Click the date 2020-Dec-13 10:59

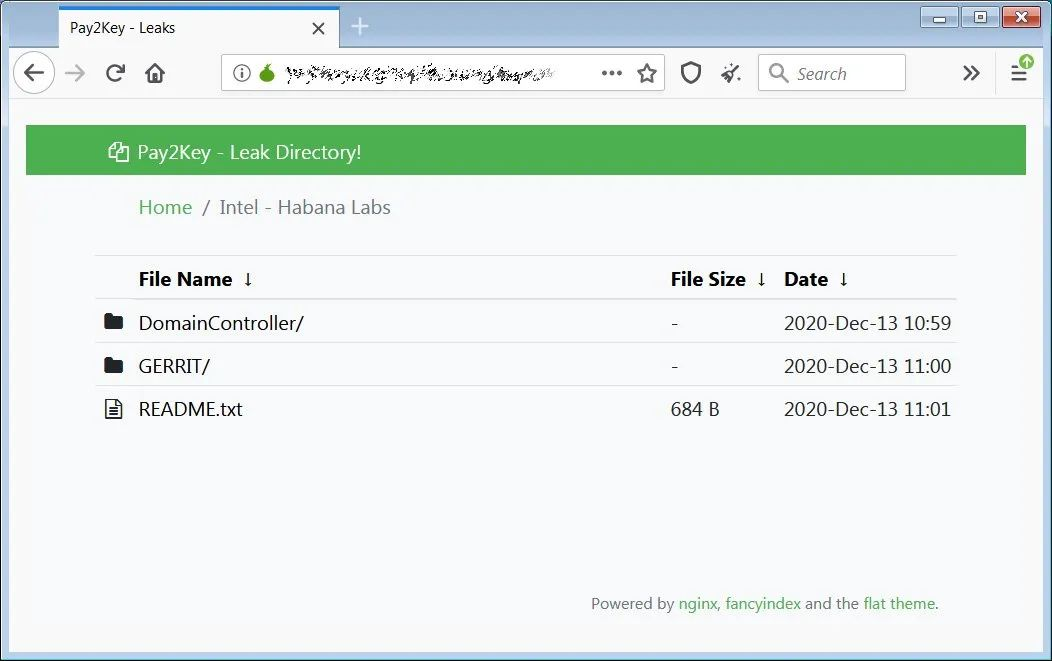[867, 323]
